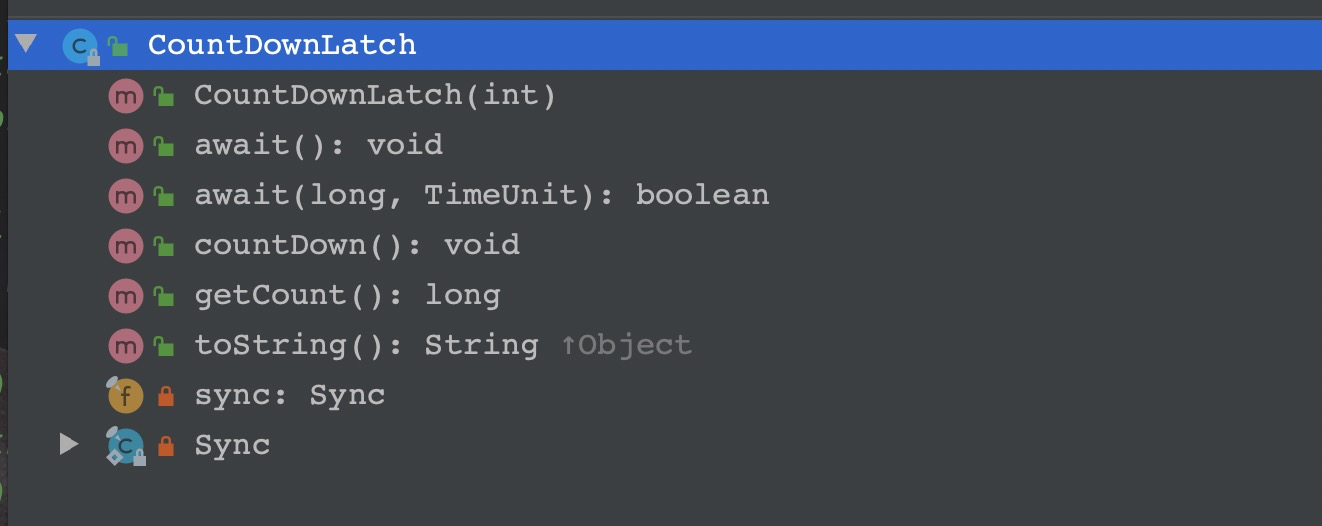Click the field icon beside sync: Sync
Image resolution: width=1322 pixels, height=526 pixels.
(125, 396)
